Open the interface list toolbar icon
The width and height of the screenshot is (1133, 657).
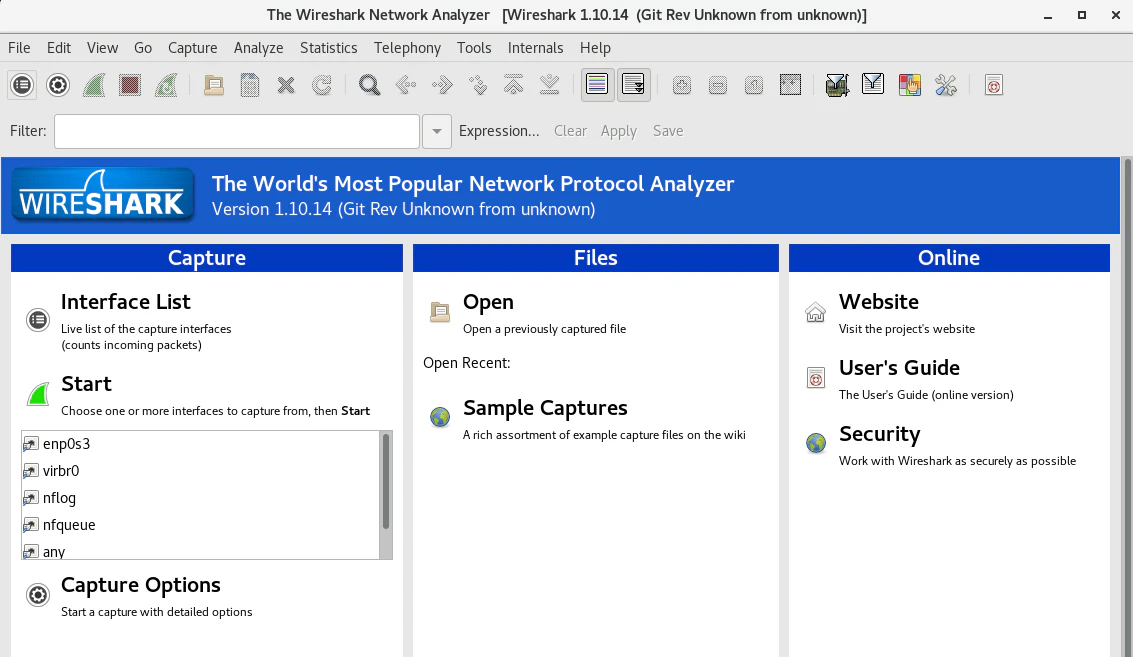tap(22, 85)
